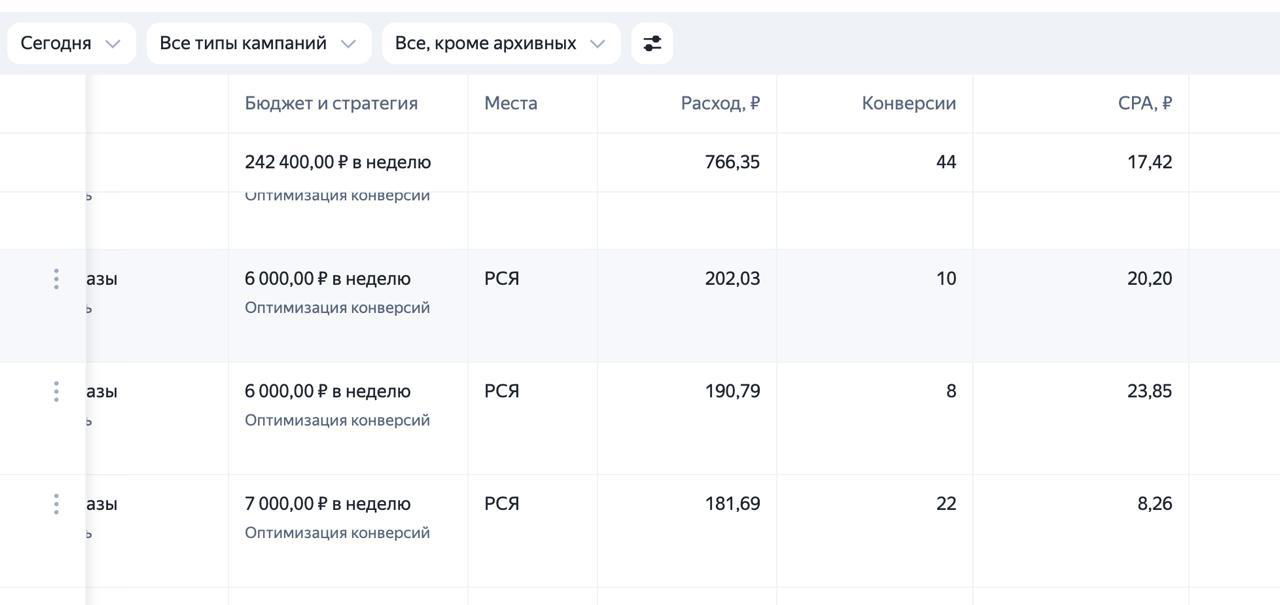Click the 44 conversions value
Screen dimensions: 1280x605
coord(948,161)
